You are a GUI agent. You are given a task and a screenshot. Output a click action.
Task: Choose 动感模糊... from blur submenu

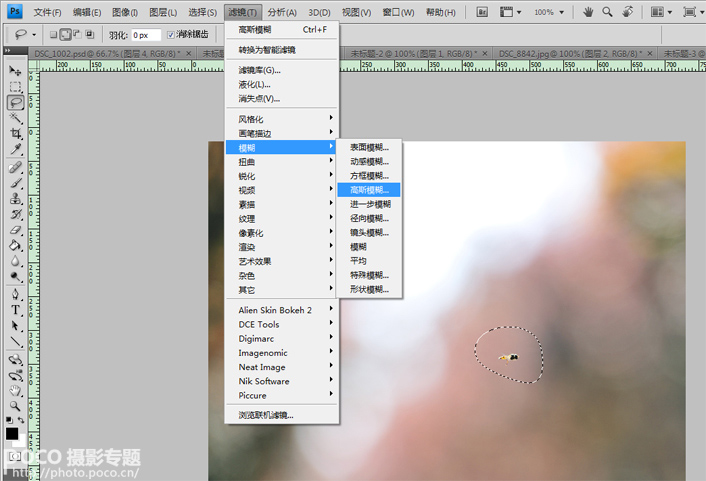click(x=369, y=161)
